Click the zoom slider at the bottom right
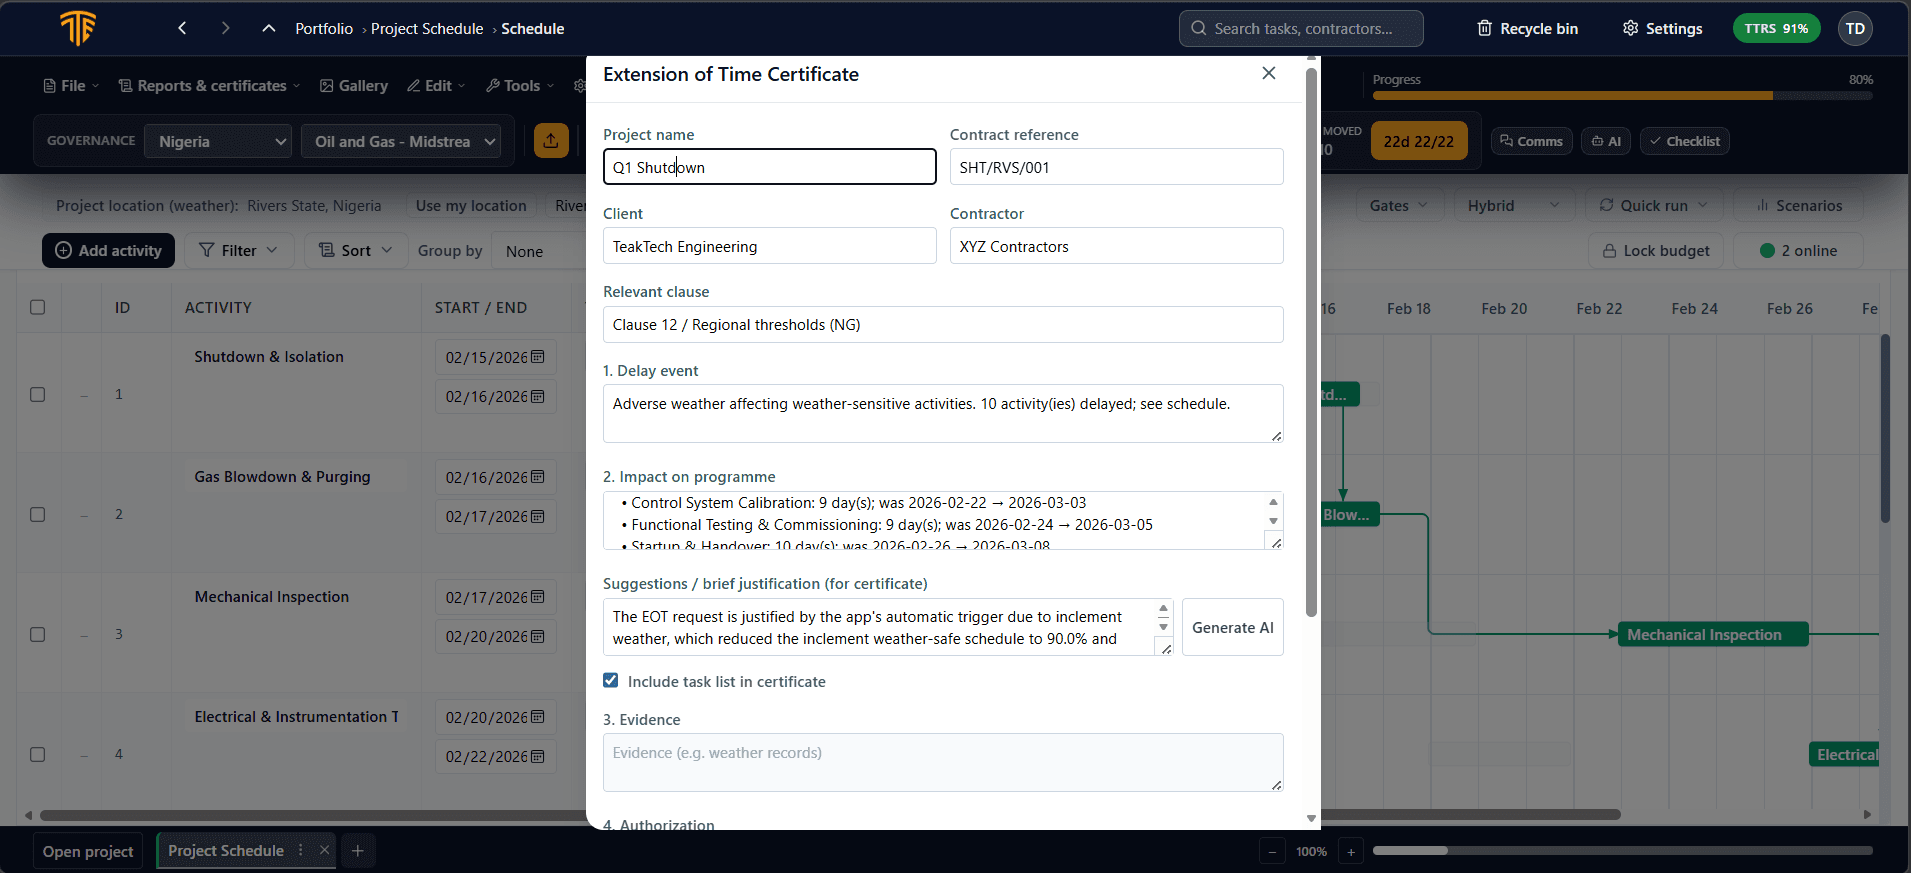 pos(1621,851)
